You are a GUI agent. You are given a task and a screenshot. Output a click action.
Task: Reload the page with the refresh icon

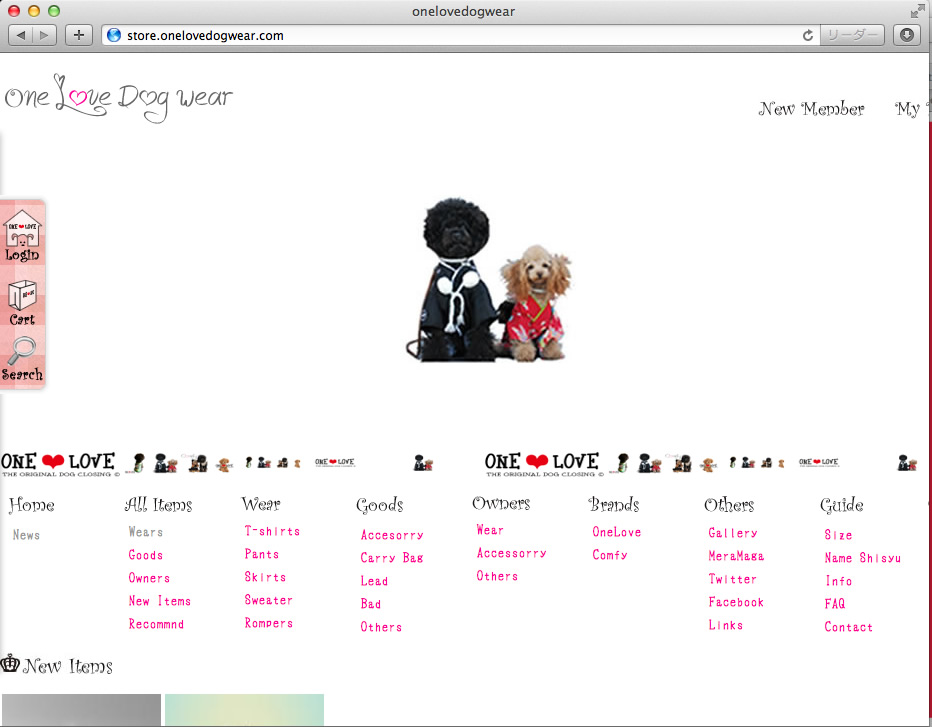(x=807, y=36)
